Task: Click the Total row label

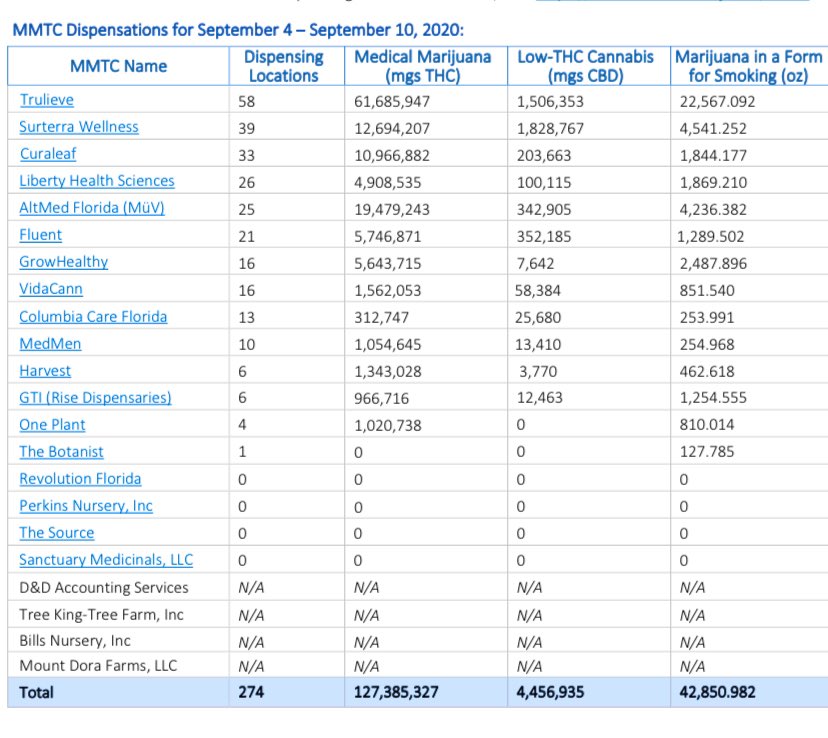Action: tap(36, 692)
